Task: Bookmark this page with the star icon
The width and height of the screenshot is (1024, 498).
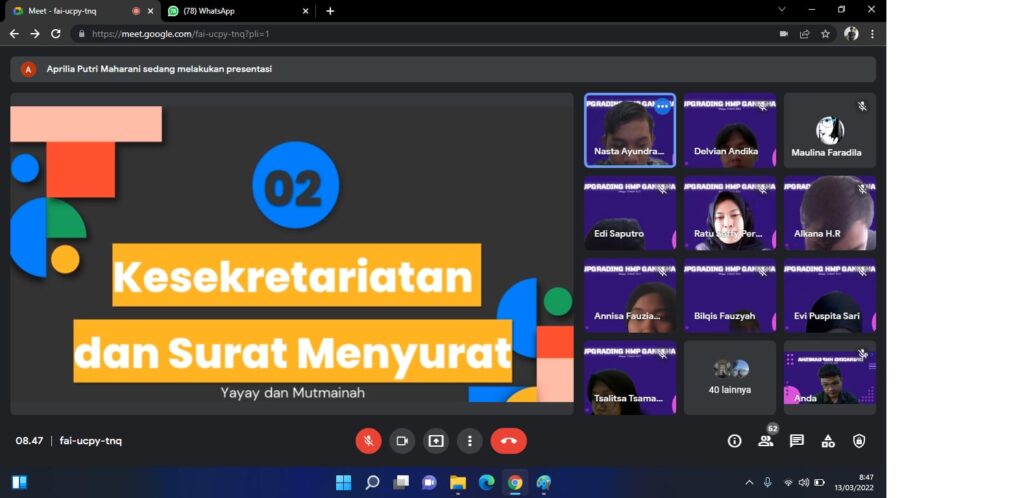Action: pyautogui.click(x=825, y=33)
